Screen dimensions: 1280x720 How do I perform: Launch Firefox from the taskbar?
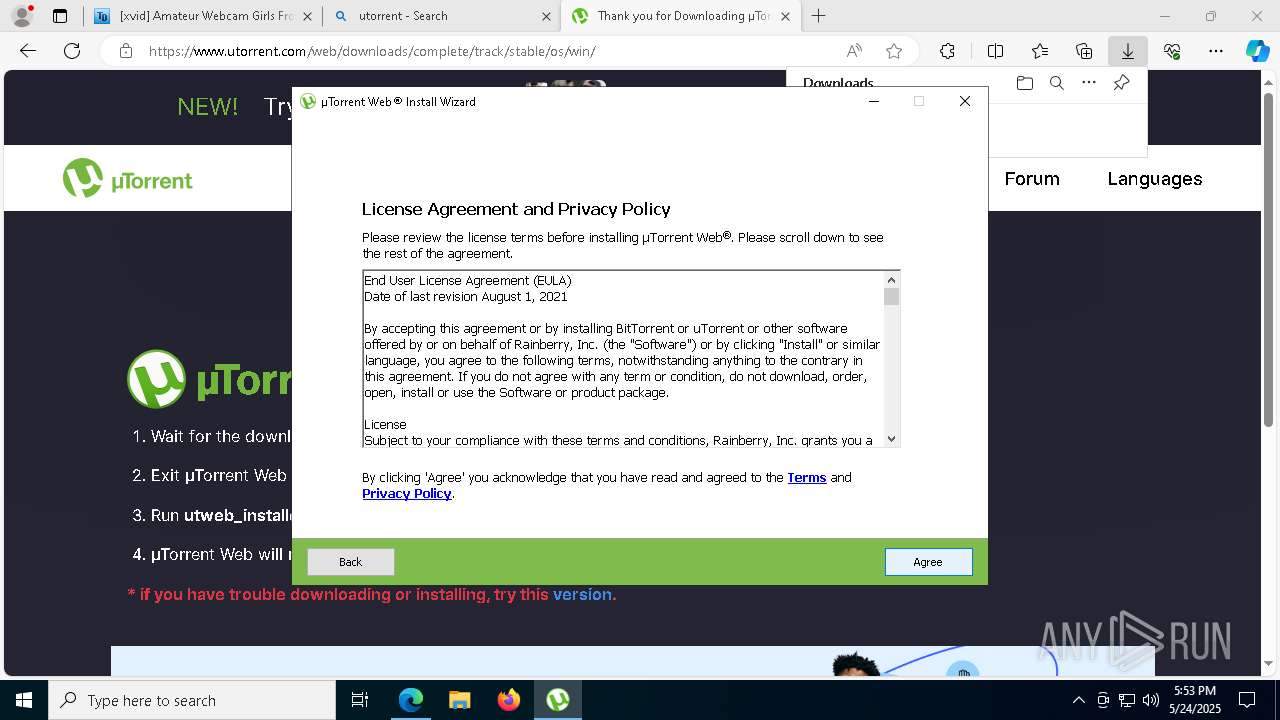tap(509, 700)
